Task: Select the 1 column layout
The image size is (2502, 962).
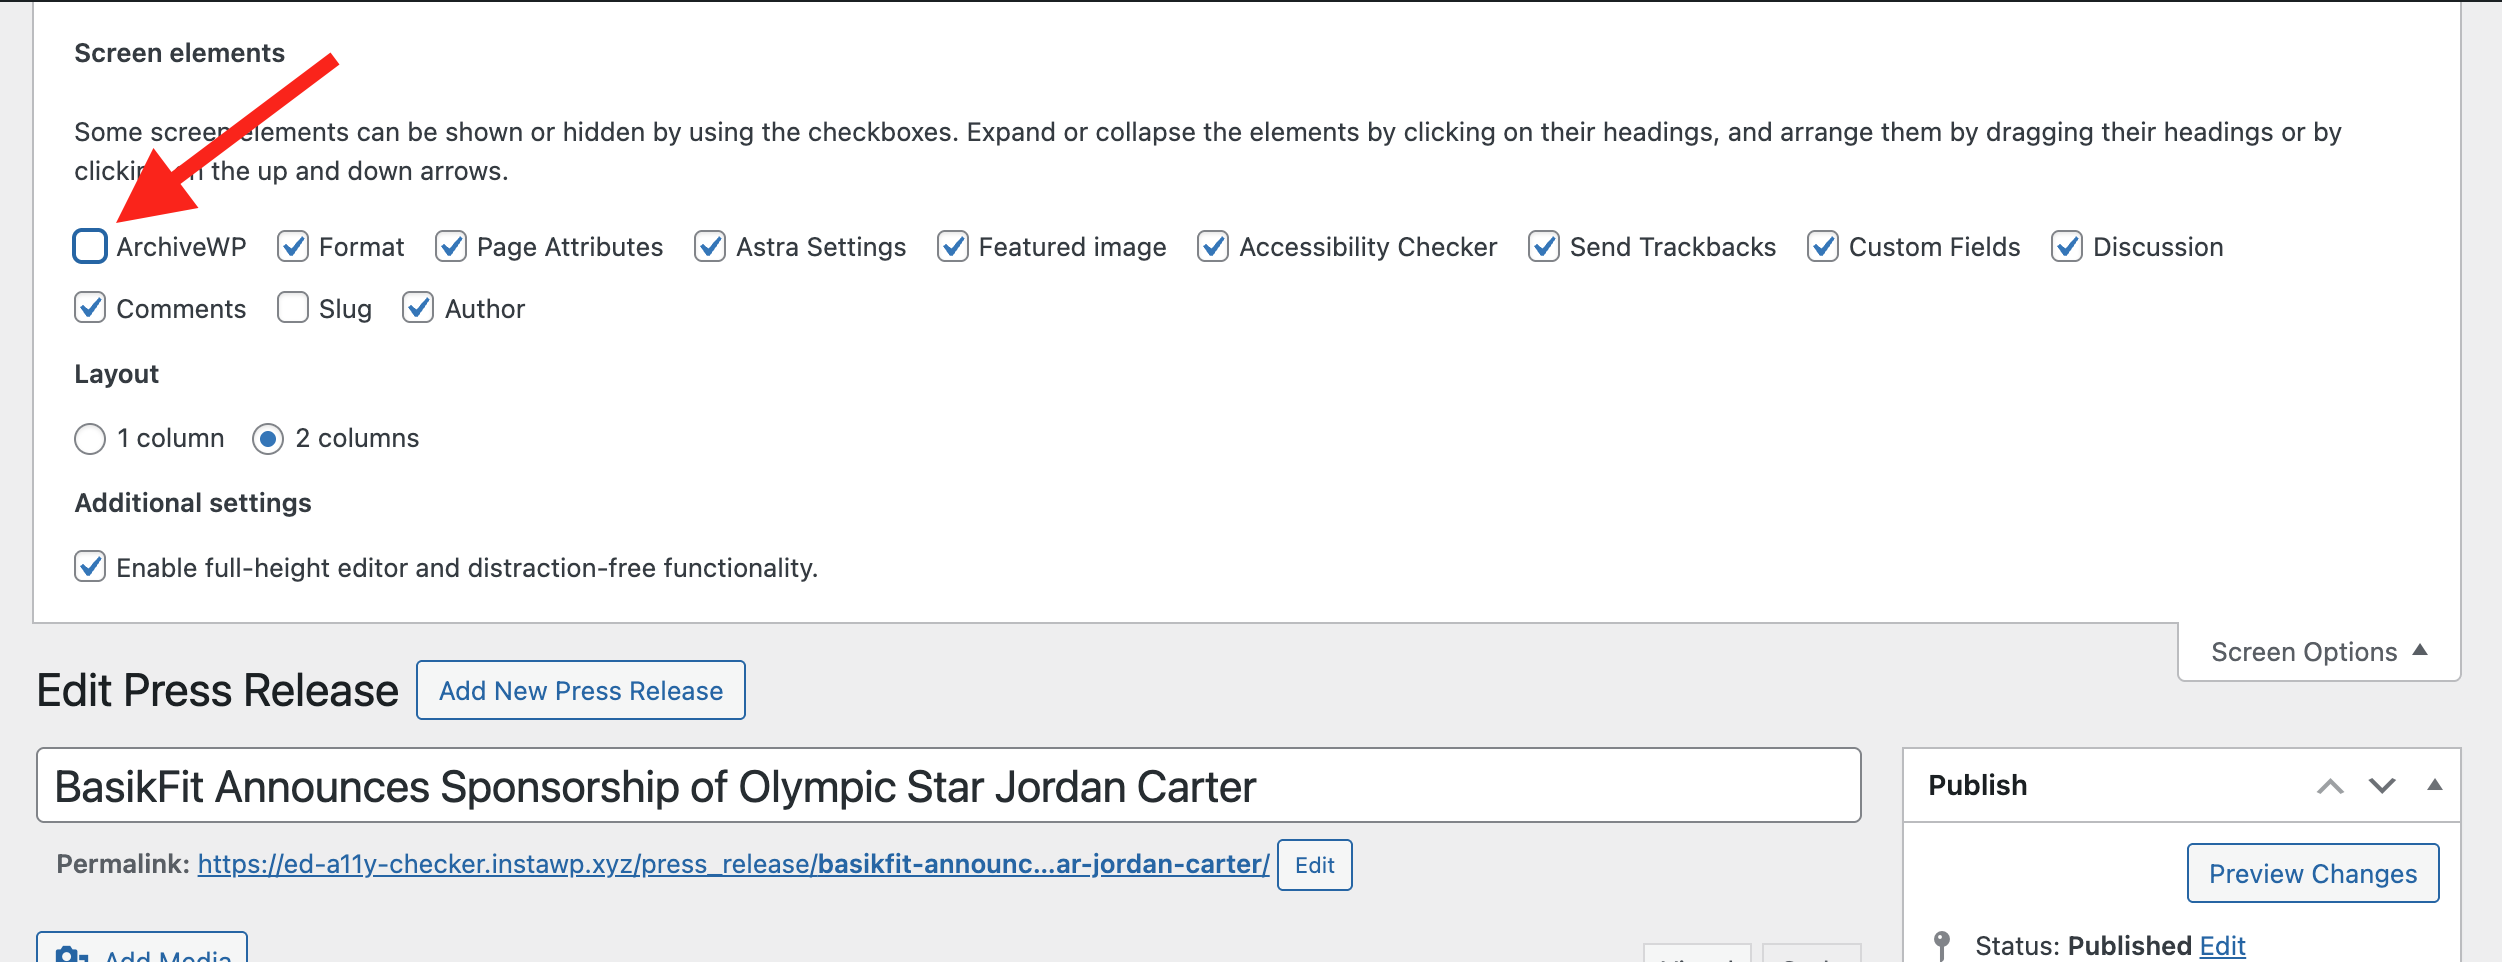Action: [x=91, y=438]
